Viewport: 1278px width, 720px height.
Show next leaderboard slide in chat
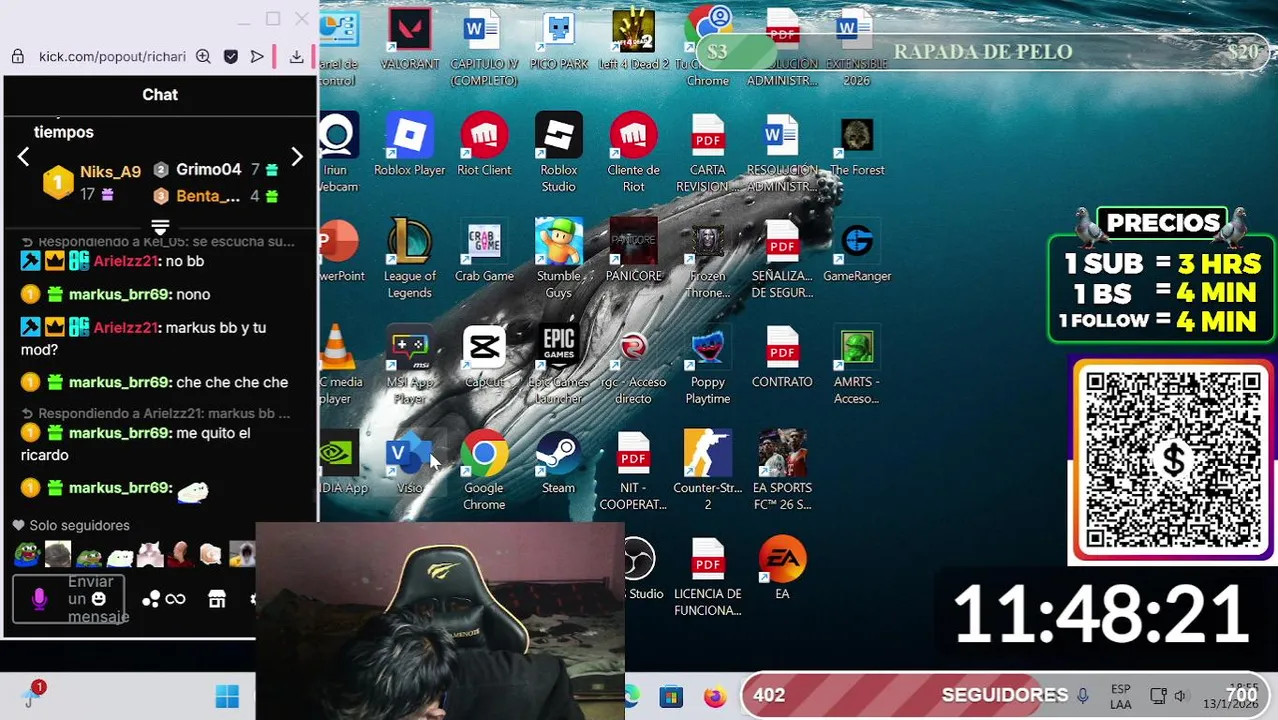(x=297, y=157)
